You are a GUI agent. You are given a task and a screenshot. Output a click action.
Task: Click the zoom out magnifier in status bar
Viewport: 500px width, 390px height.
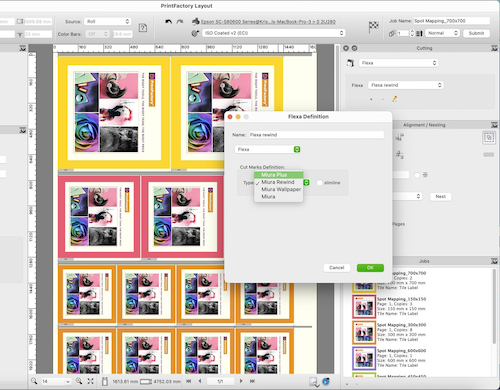point(34,381)
